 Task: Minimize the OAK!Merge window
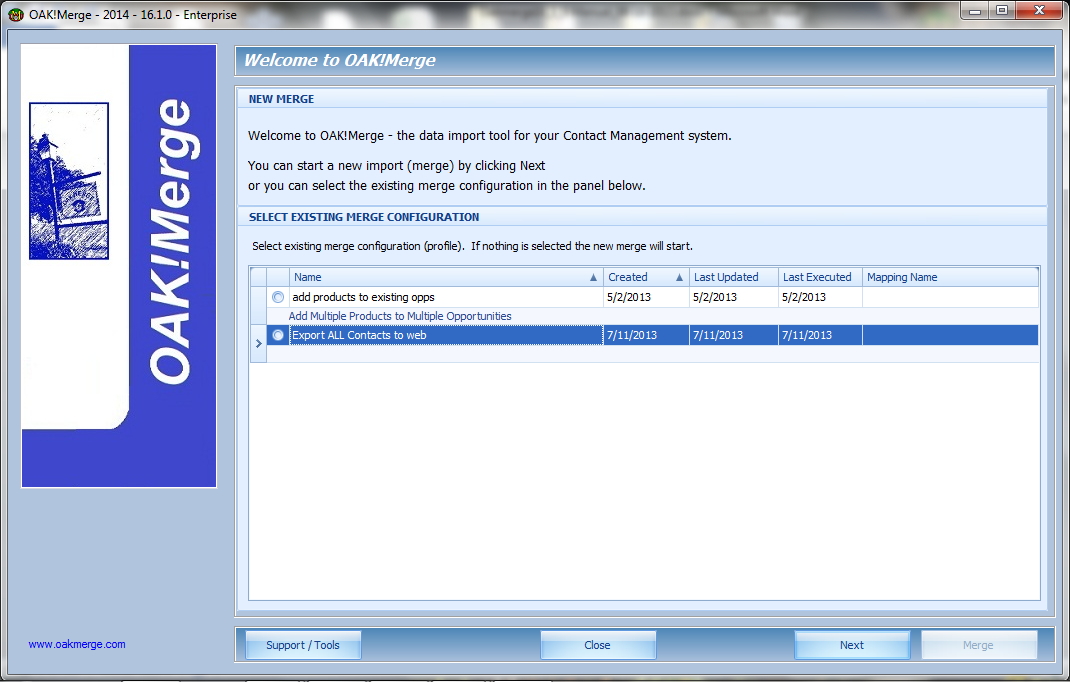975,10
